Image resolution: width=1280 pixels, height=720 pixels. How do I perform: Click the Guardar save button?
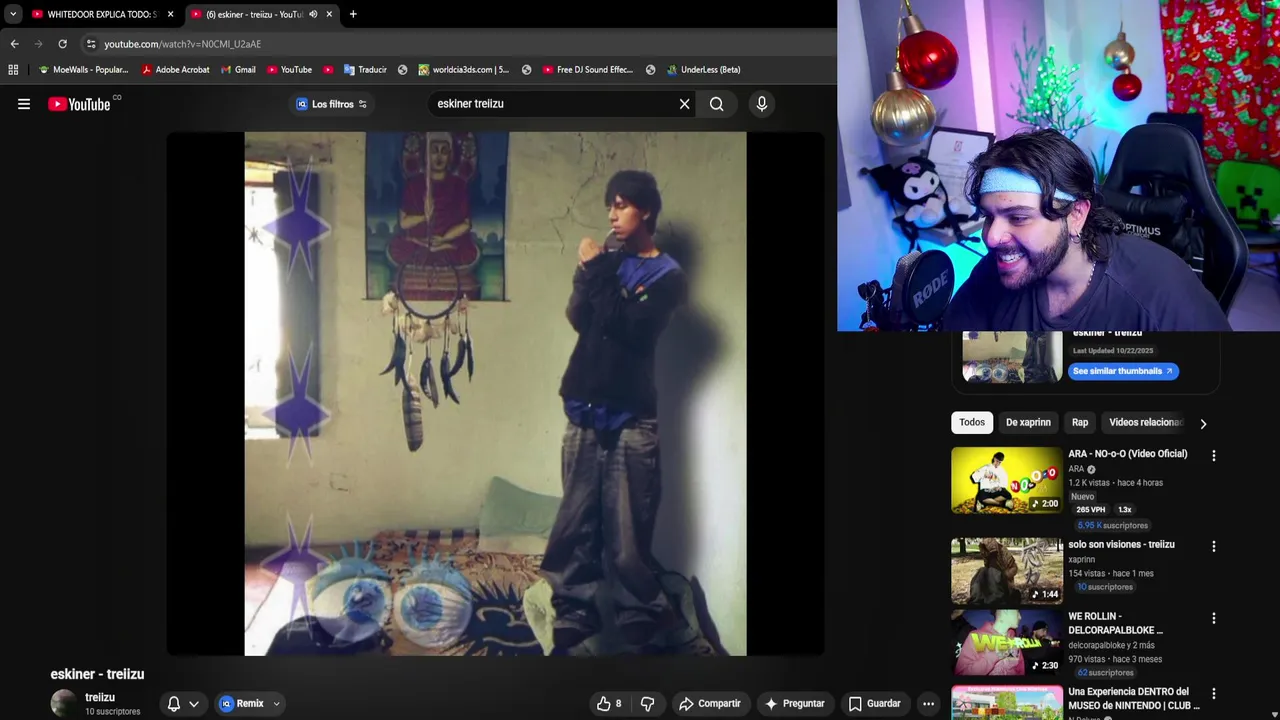point(875,704)
